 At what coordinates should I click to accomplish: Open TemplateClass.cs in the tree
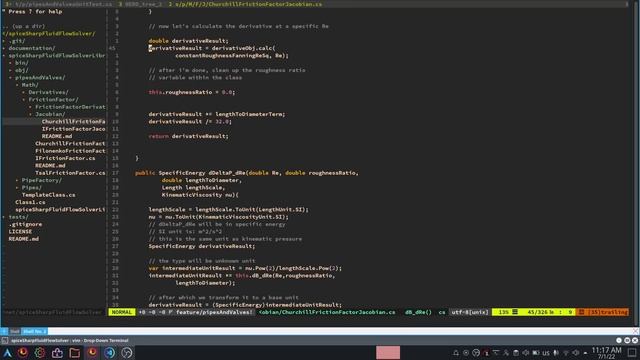(49, 195)
